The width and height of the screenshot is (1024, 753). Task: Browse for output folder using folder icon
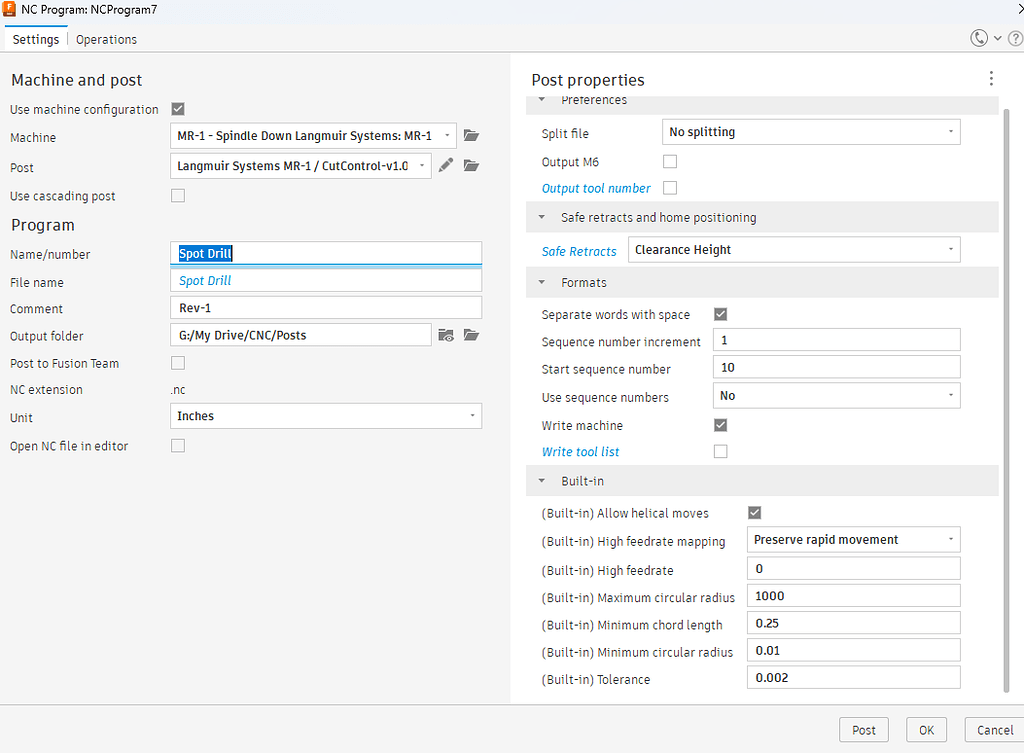pyautogui.click(x=472, y=335)
